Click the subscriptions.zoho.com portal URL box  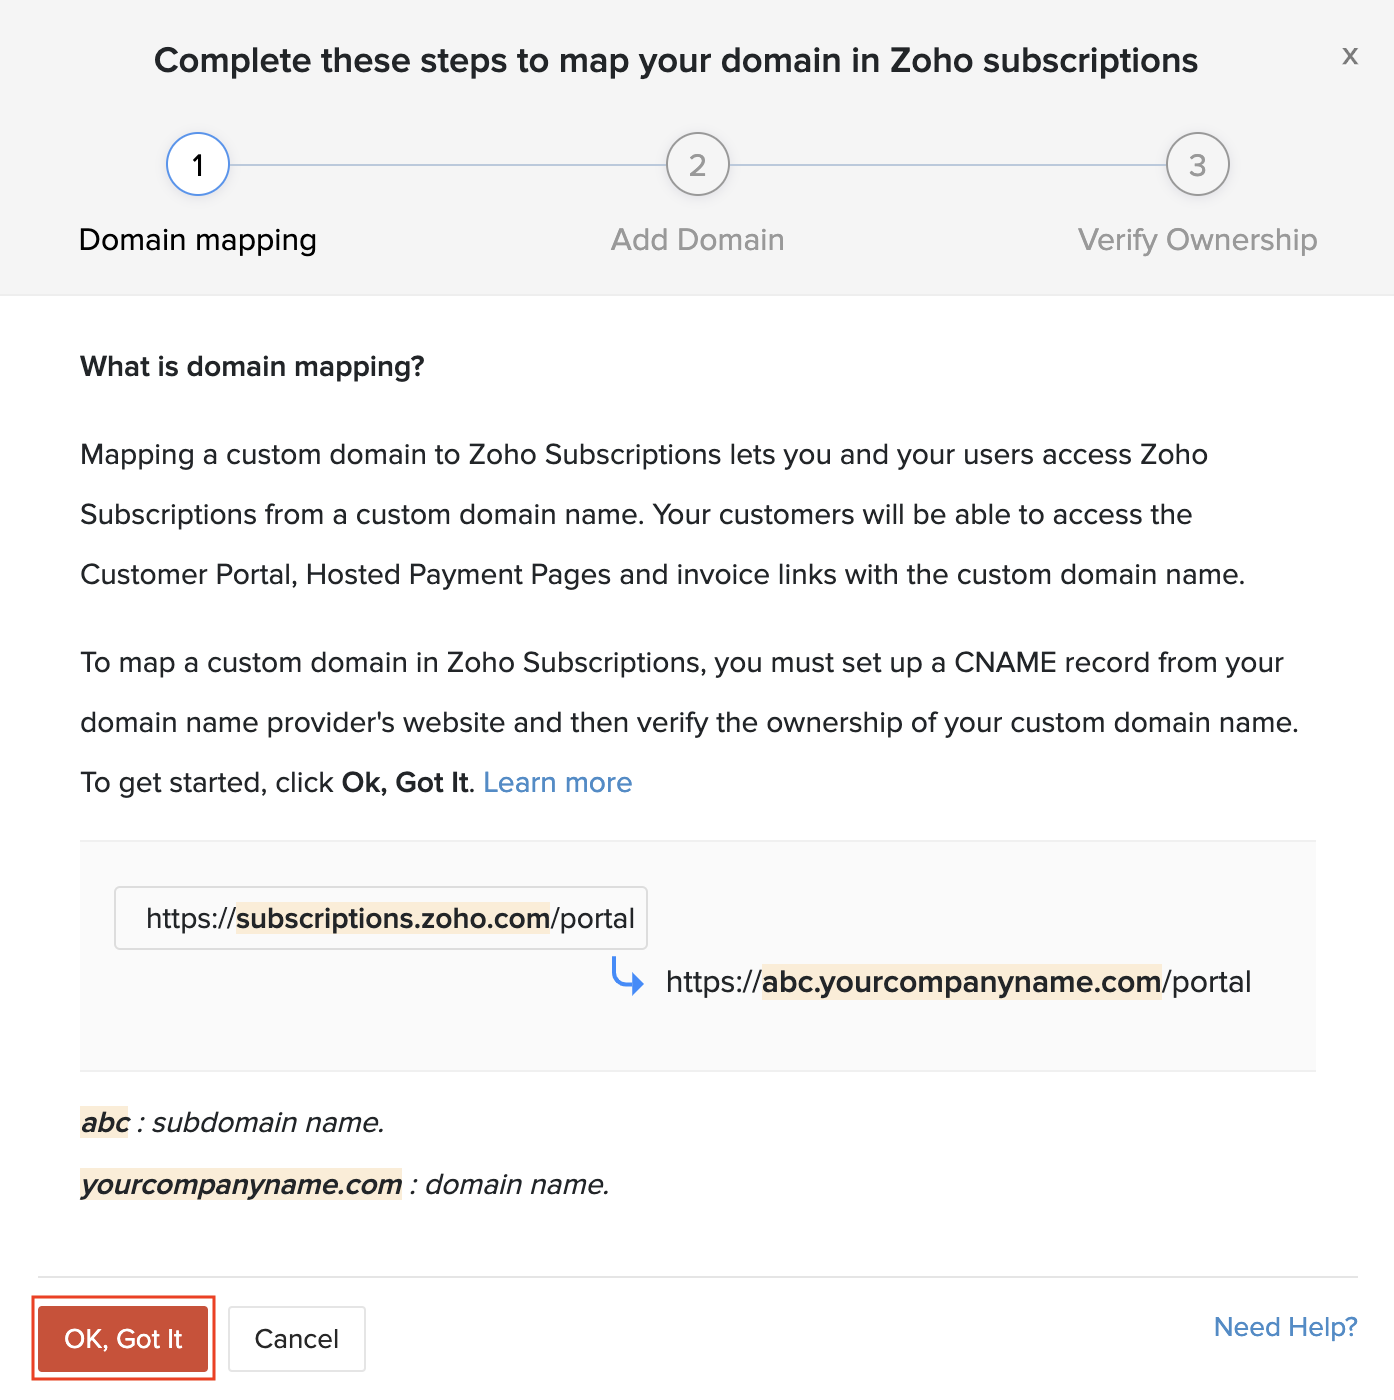380,918
